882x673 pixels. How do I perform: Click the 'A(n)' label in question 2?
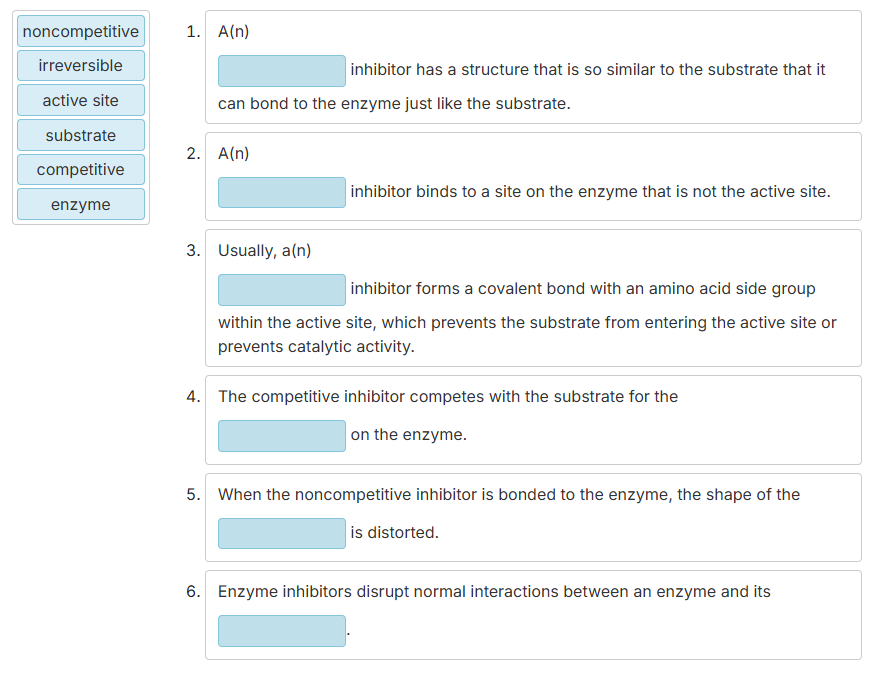[x=233, y=154]
